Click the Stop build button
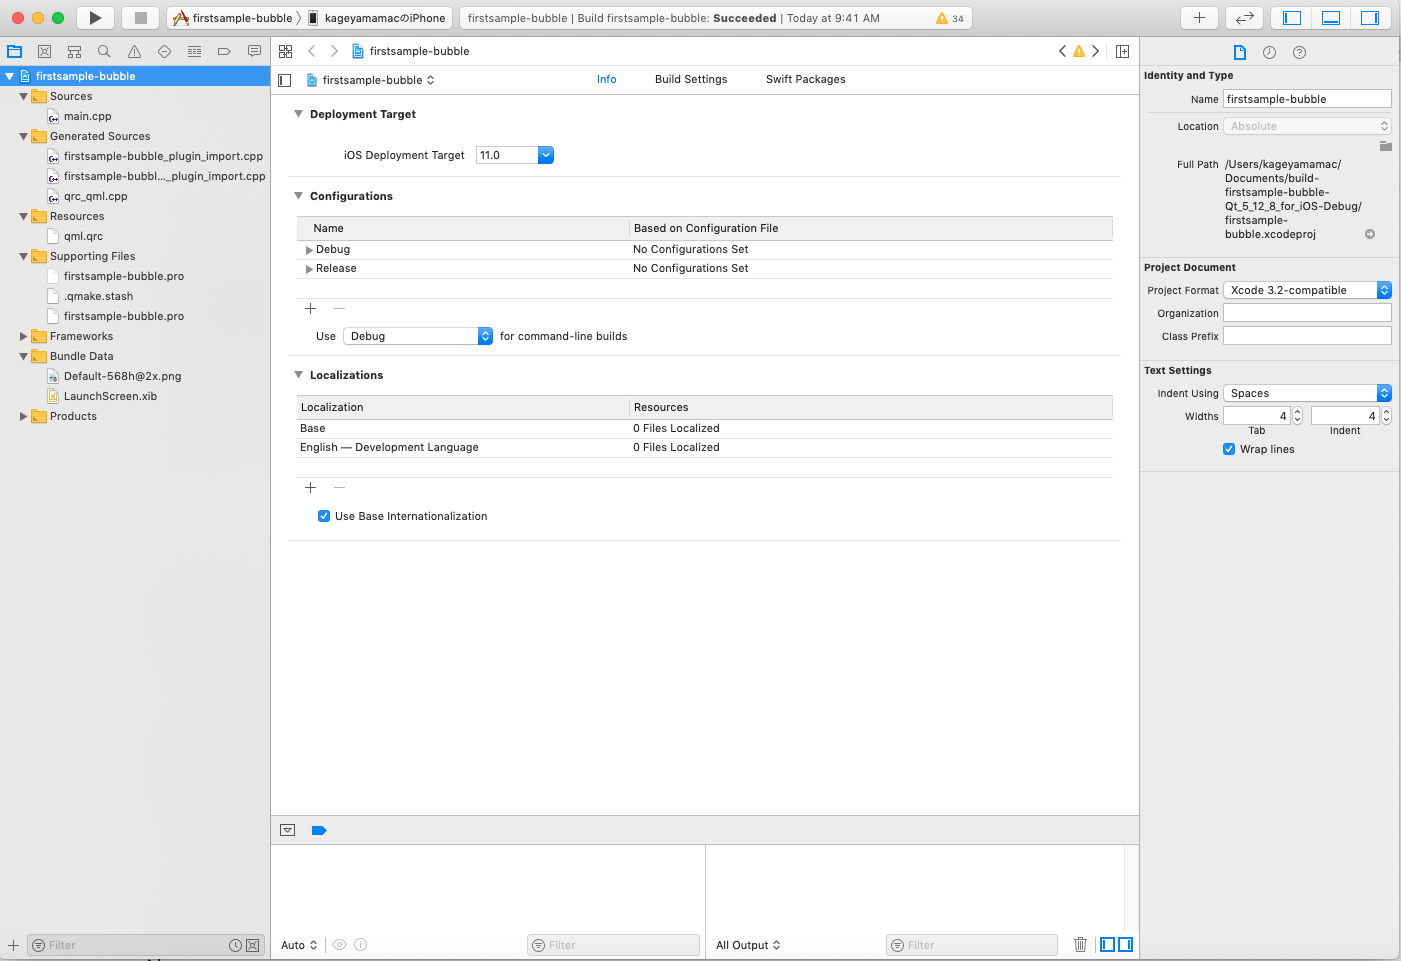Image resolution: width=1401 pixels, height=961 pixels. coord(141,18)
